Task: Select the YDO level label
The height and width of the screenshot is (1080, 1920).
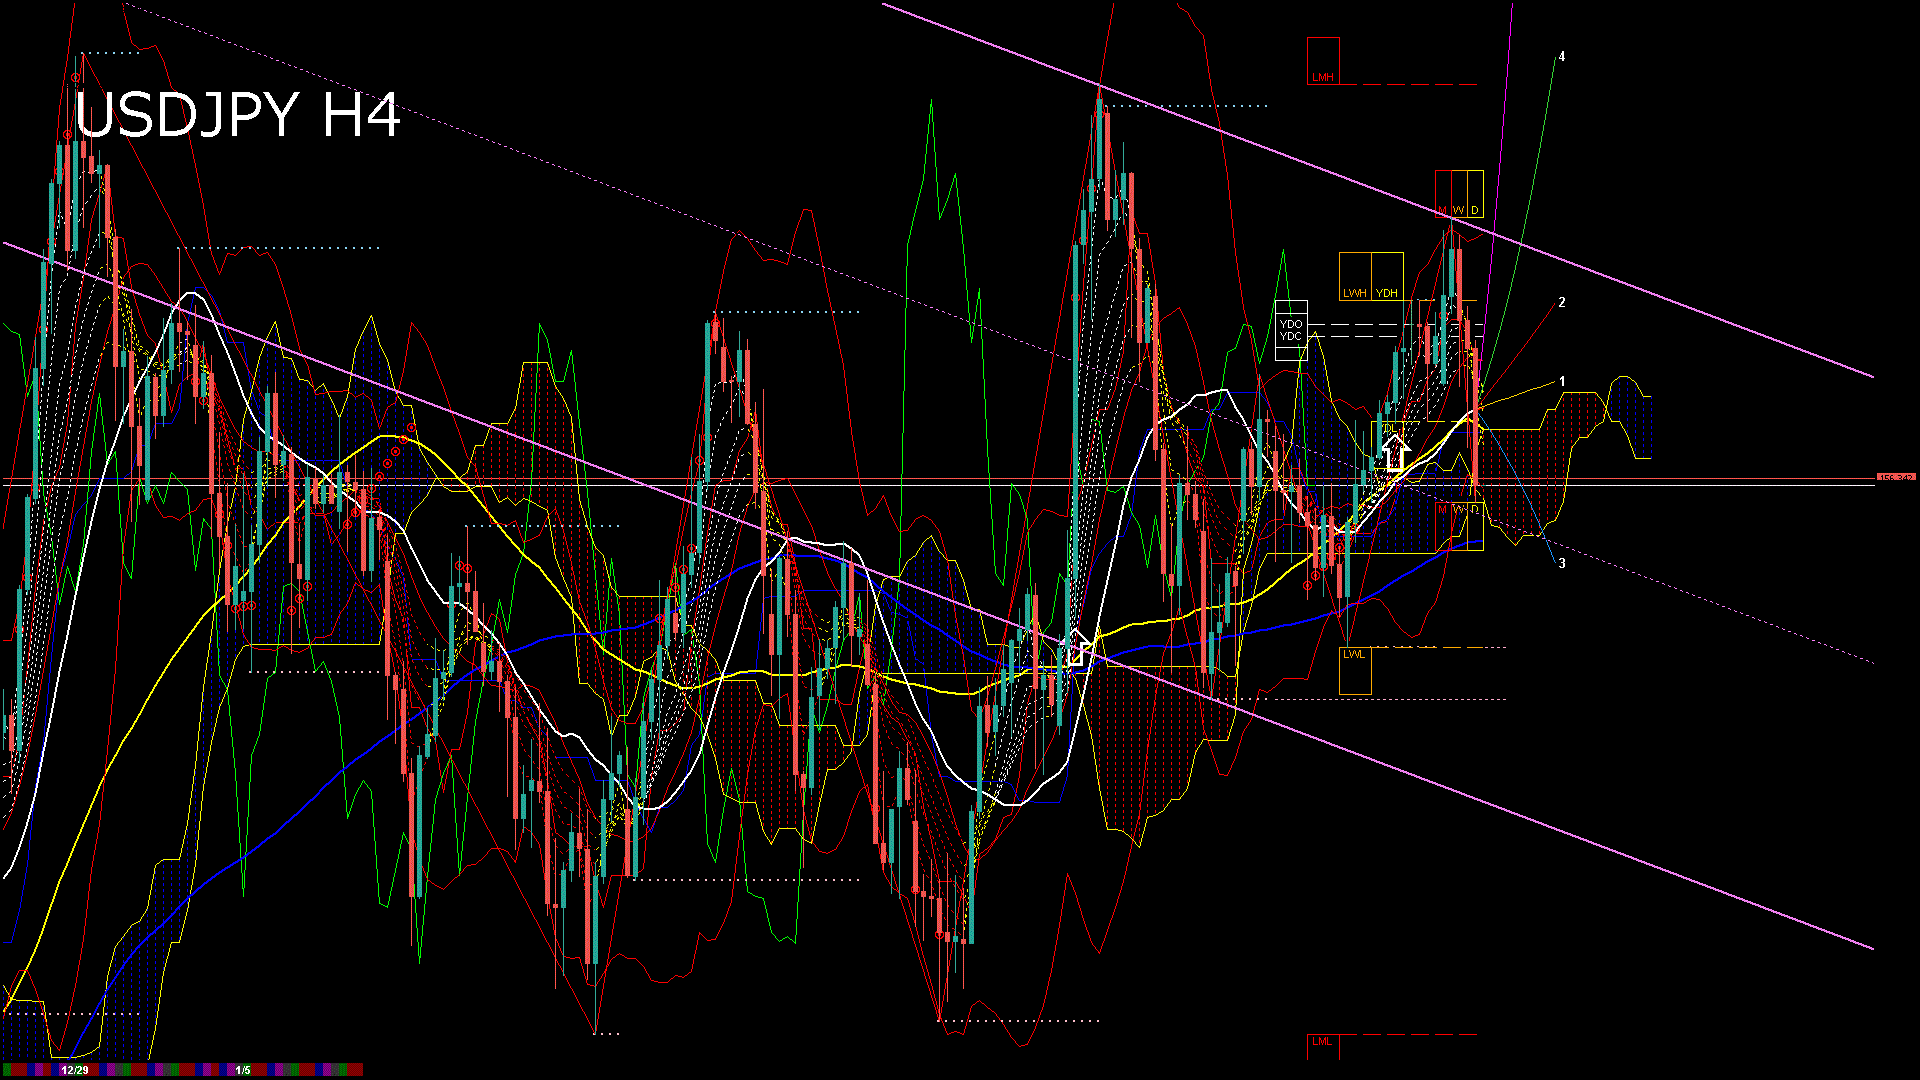Action: click(1291, 324)
